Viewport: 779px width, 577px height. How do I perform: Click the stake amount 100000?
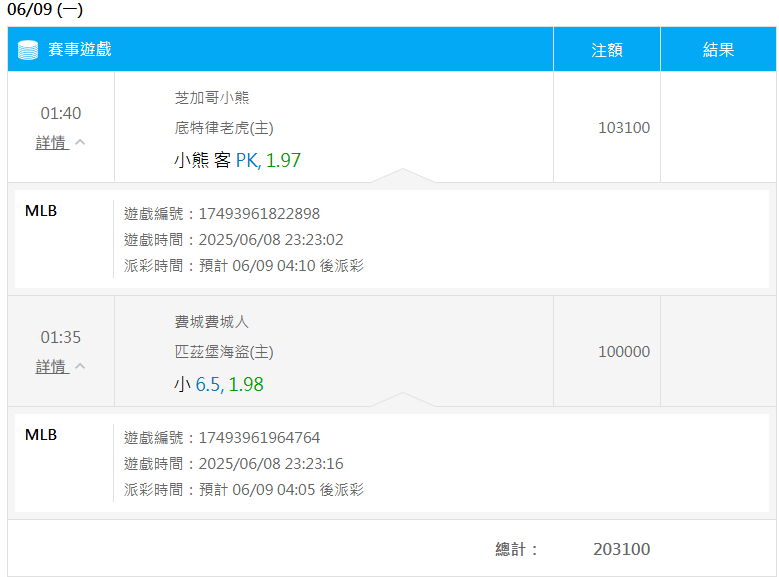[x=624, y=352]
